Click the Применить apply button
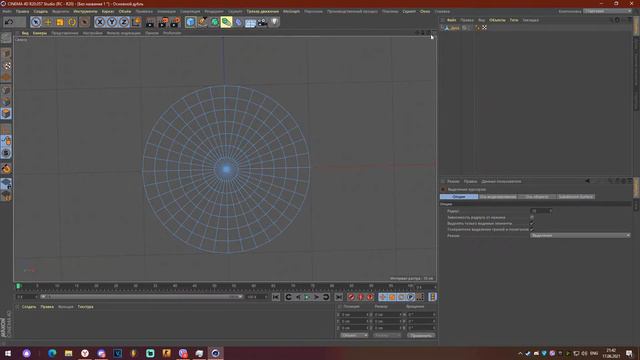640x360 pixels. 421,336
